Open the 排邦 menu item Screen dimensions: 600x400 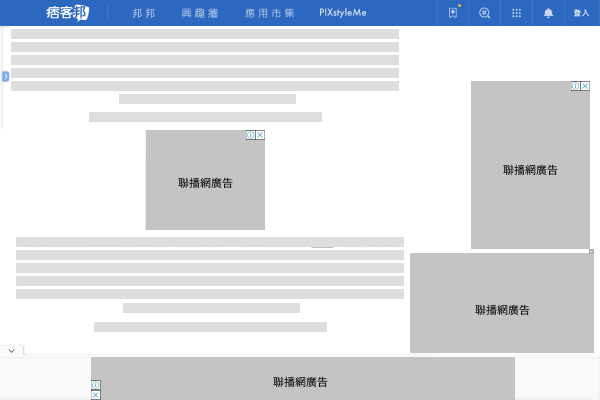(x=144, y=13)
